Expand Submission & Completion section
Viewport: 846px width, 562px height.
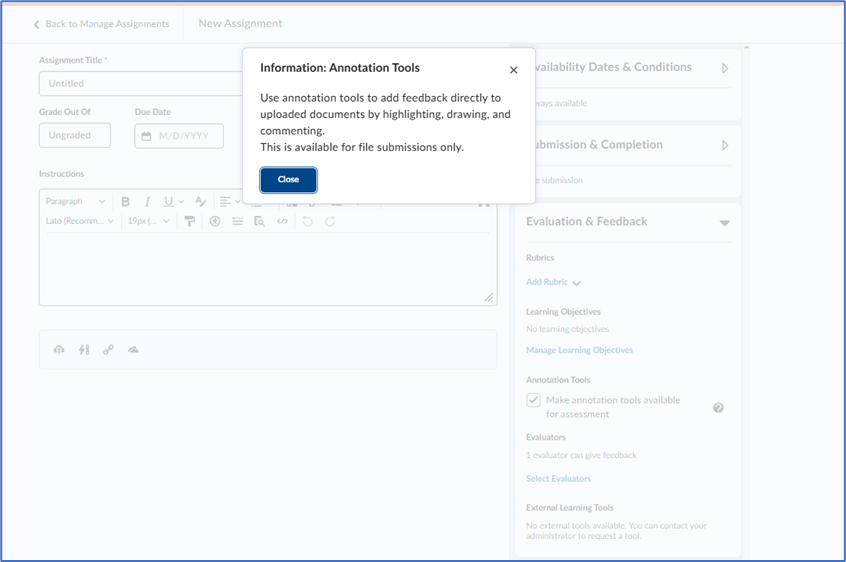(725, 146)
